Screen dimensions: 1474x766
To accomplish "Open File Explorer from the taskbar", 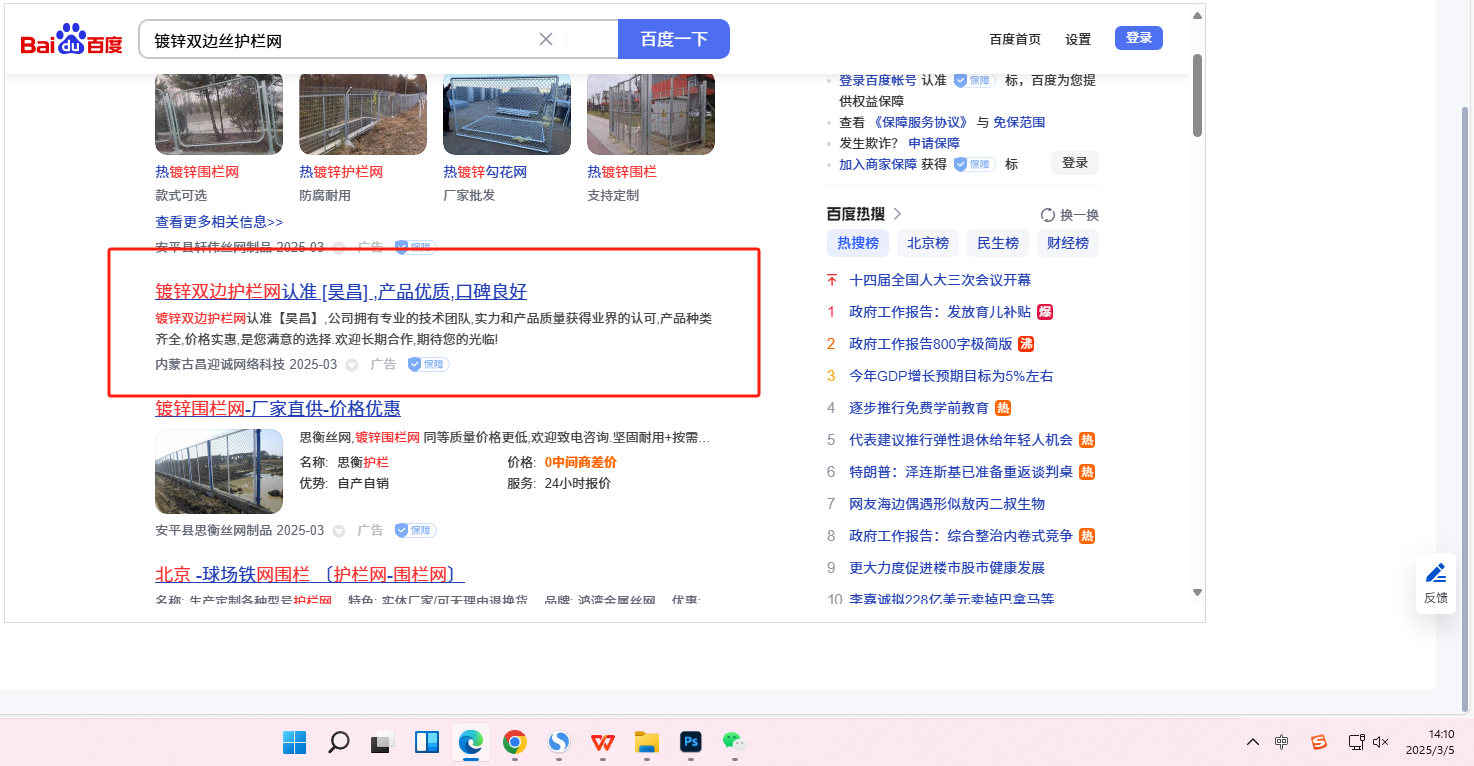I will [x=647, y=742].
